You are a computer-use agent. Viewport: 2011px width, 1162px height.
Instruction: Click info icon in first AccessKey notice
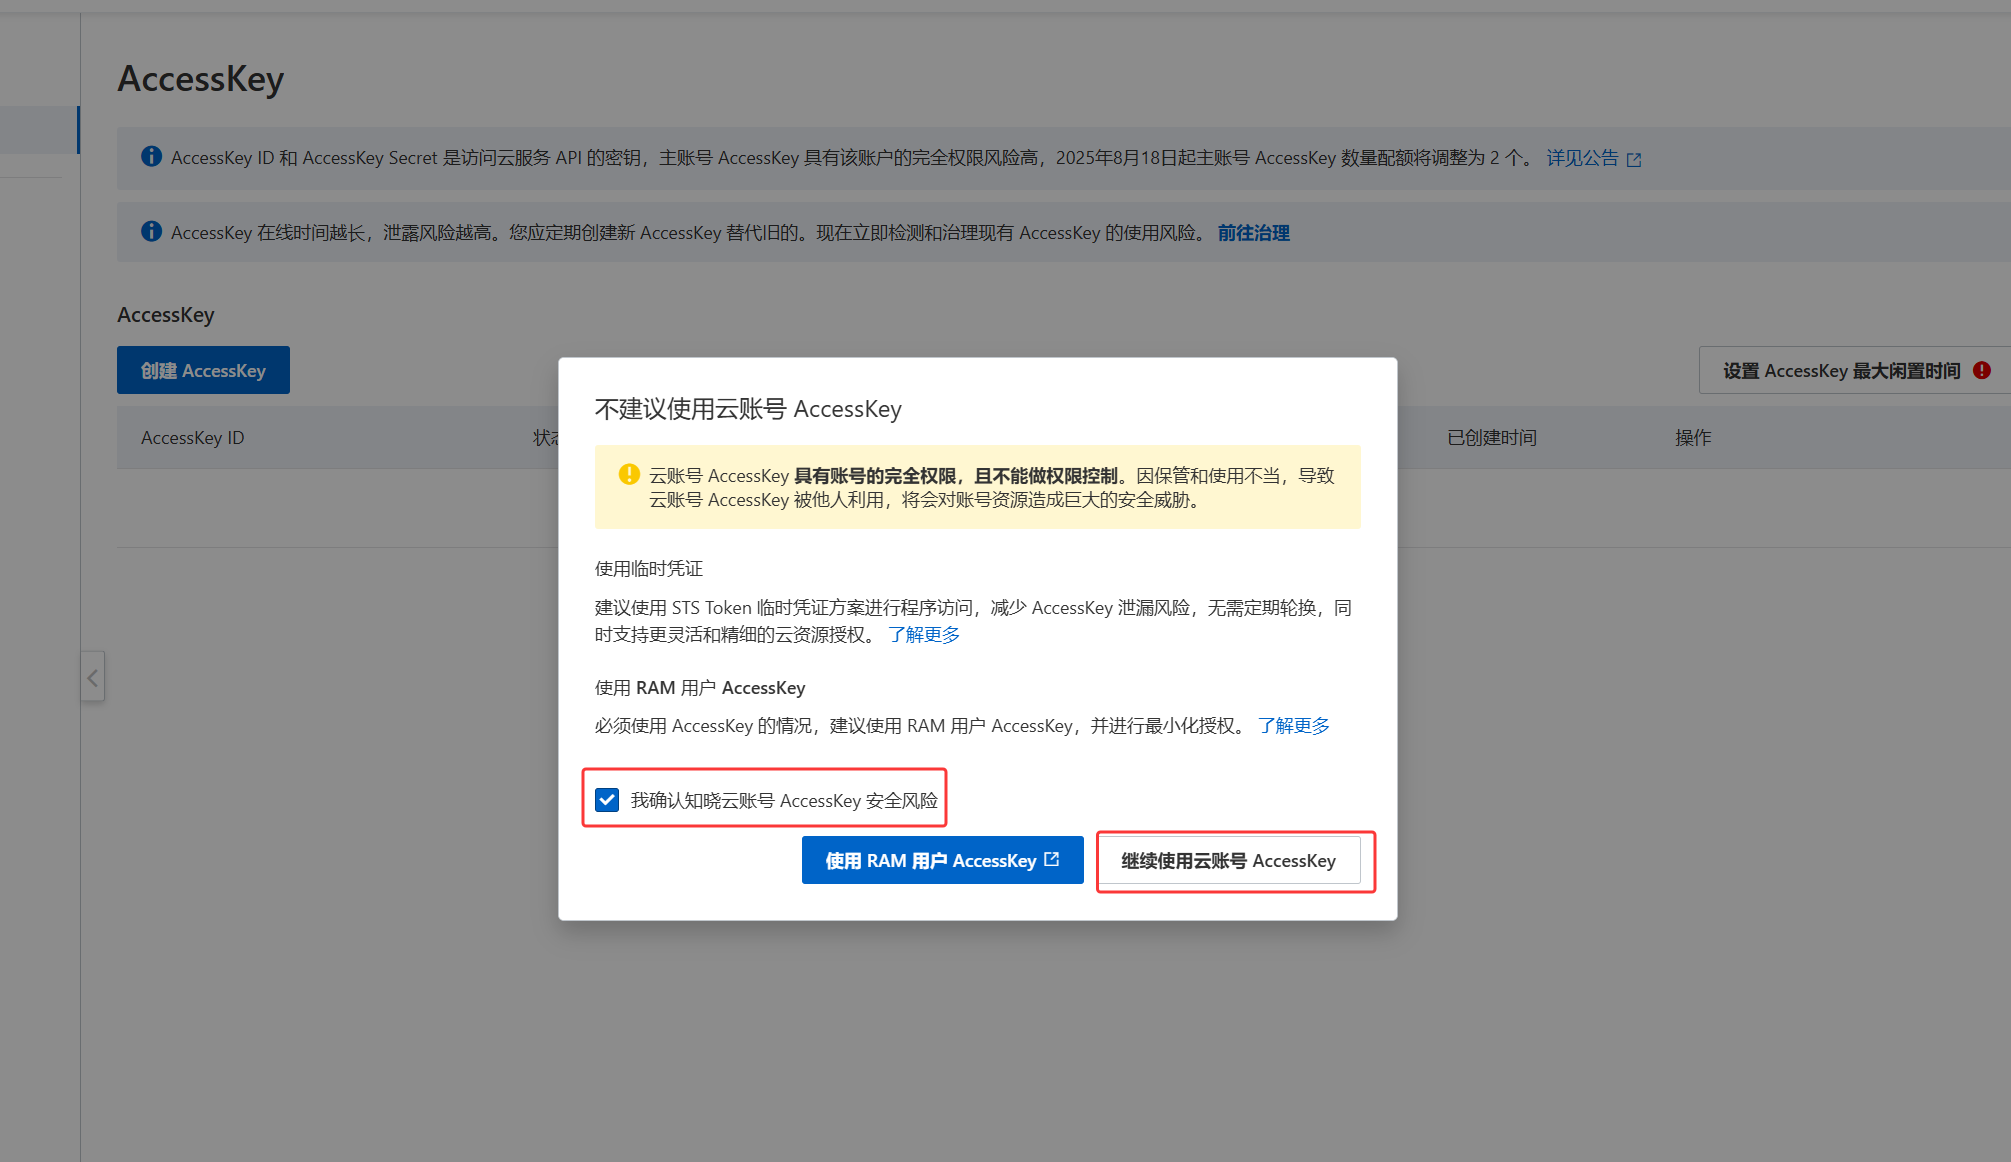click(151, 156)
